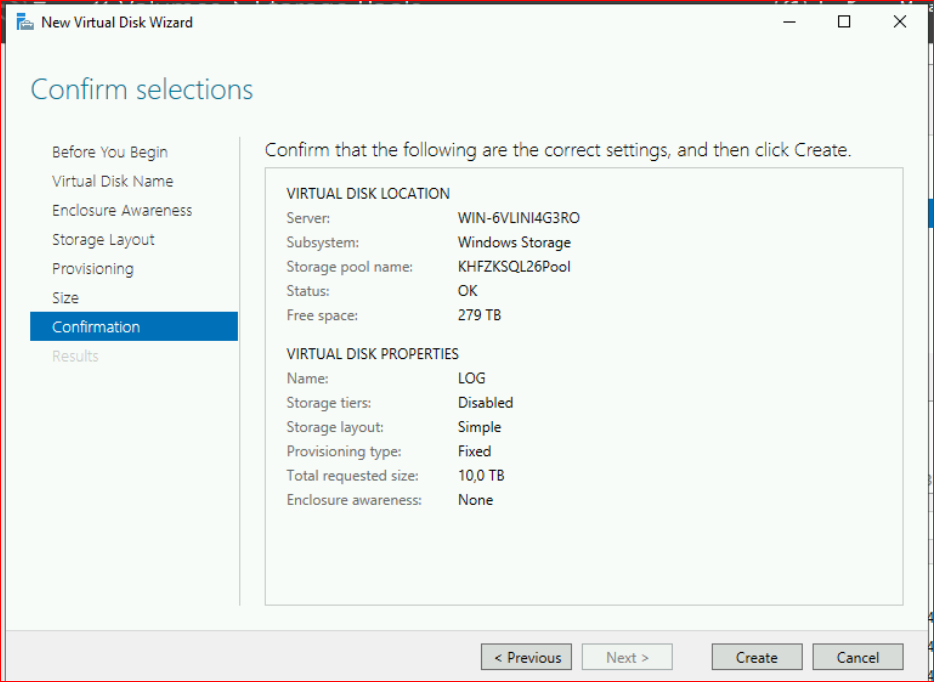Maximize the wizard window

[x=844, y=22]
